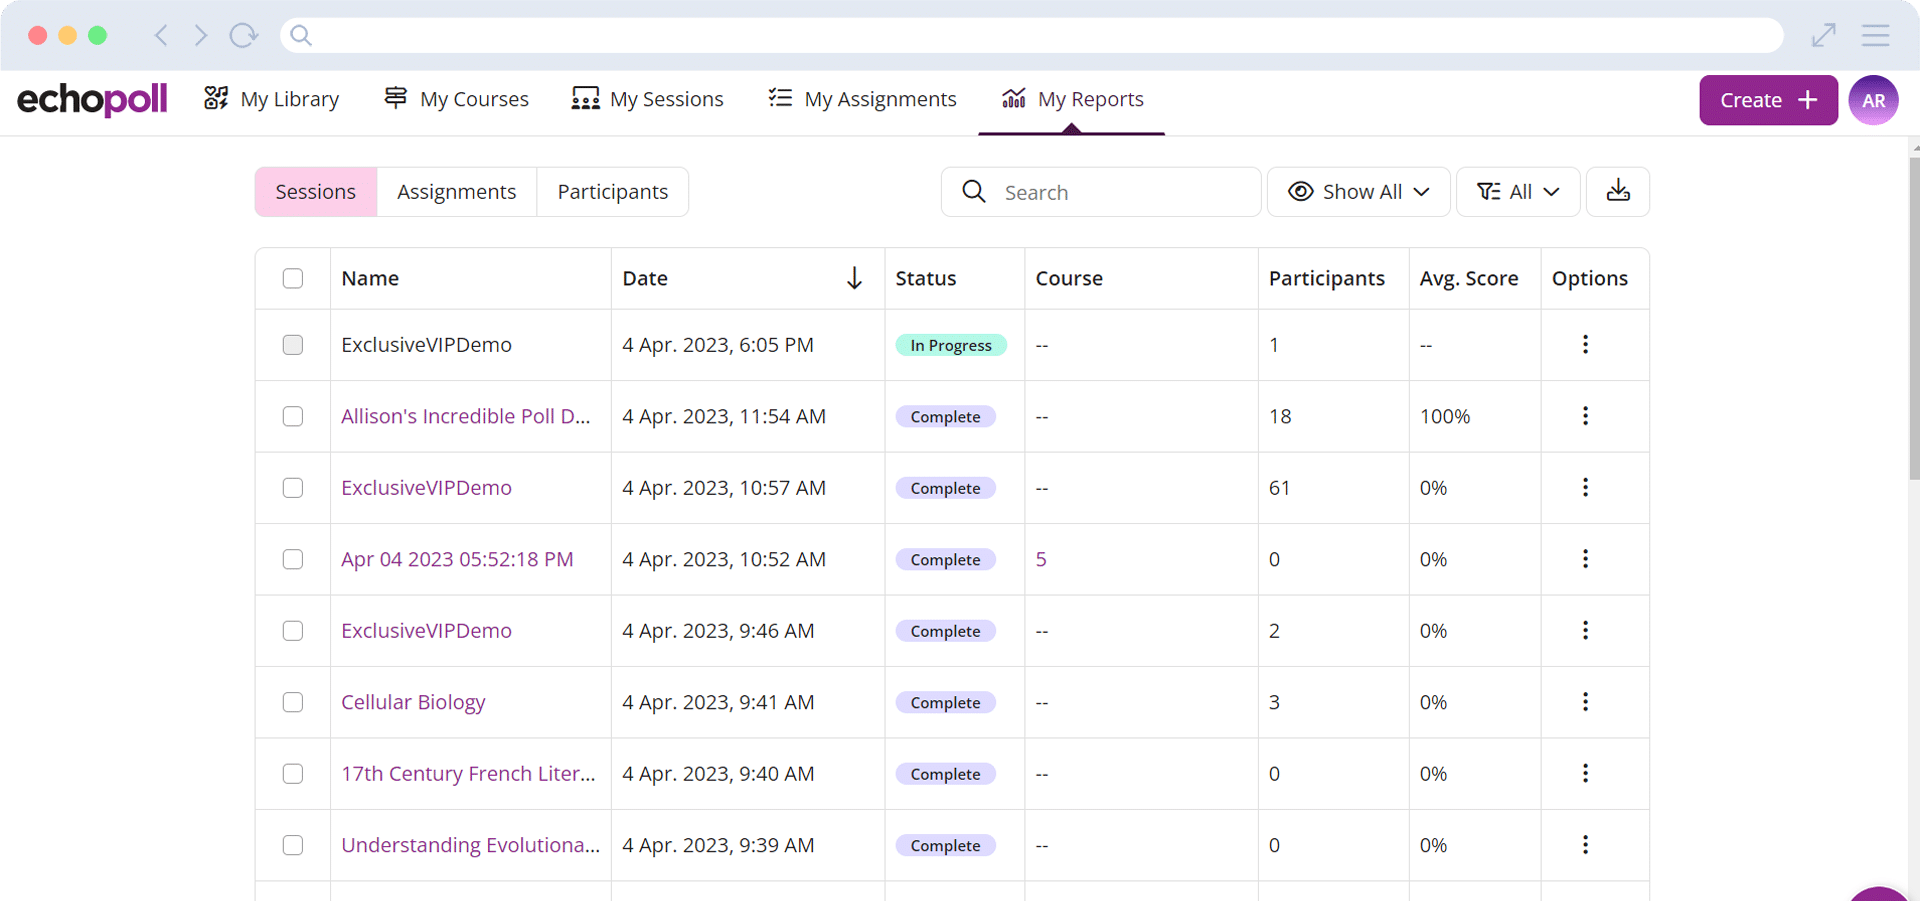Open options for Apr 04 2023 05:52:18 PM row
The width and height of the screenshot is (1920, 901).
[1585, 559]
